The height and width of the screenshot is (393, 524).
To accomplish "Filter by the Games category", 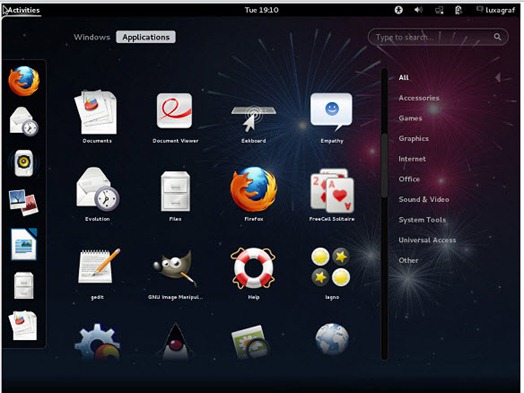I will 410,118.
